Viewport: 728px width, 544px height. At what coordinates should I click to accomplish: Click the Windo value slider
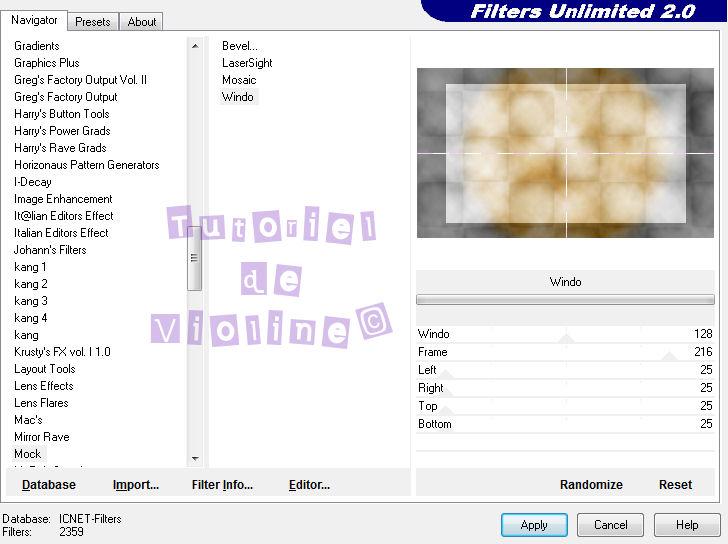tap(566, 336)
